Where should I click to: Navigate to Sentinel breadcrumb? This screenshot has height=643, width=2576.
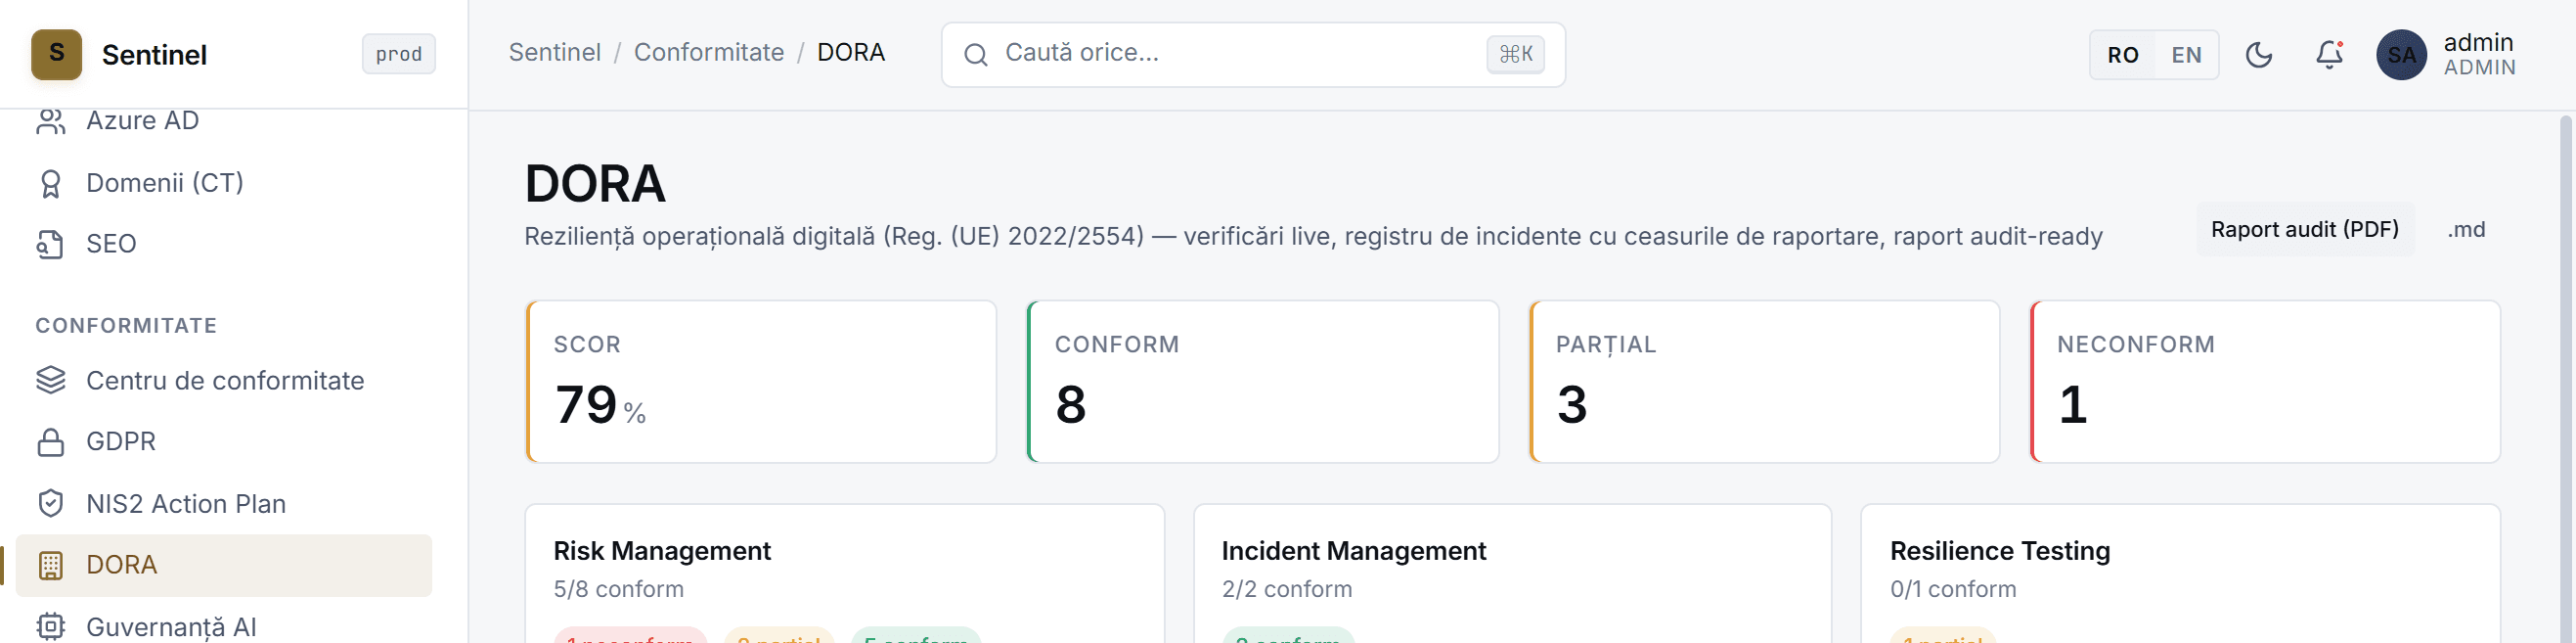click(x=554, y=53)
